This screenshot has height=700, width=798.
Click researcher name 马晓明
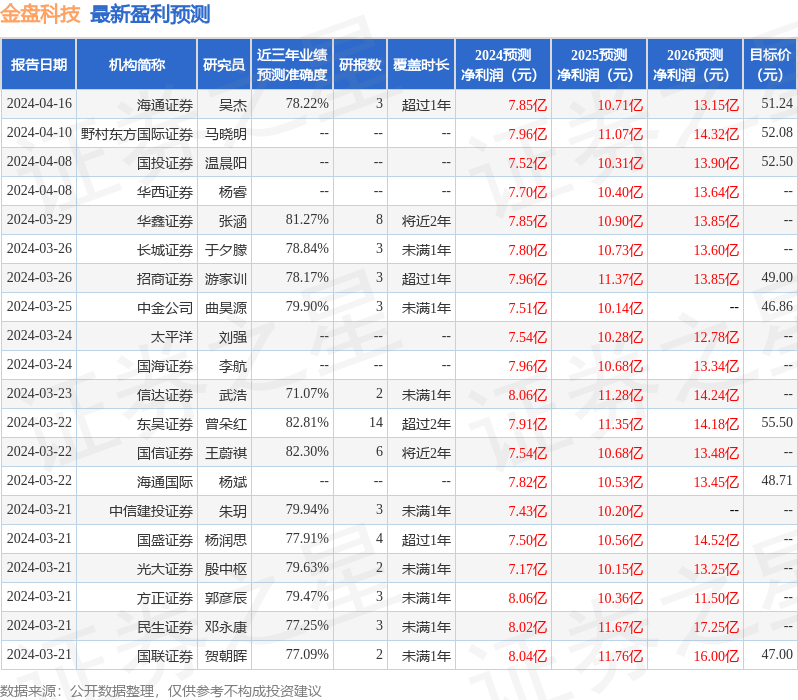coord(226,134)
